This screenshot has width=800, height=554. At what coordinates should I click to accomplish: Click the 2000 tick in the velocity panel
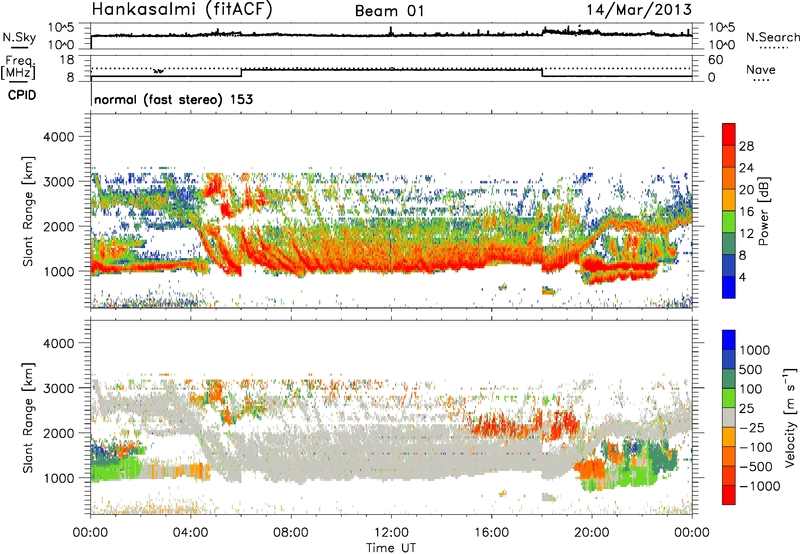pyautogui.click(x=58, y=433)
